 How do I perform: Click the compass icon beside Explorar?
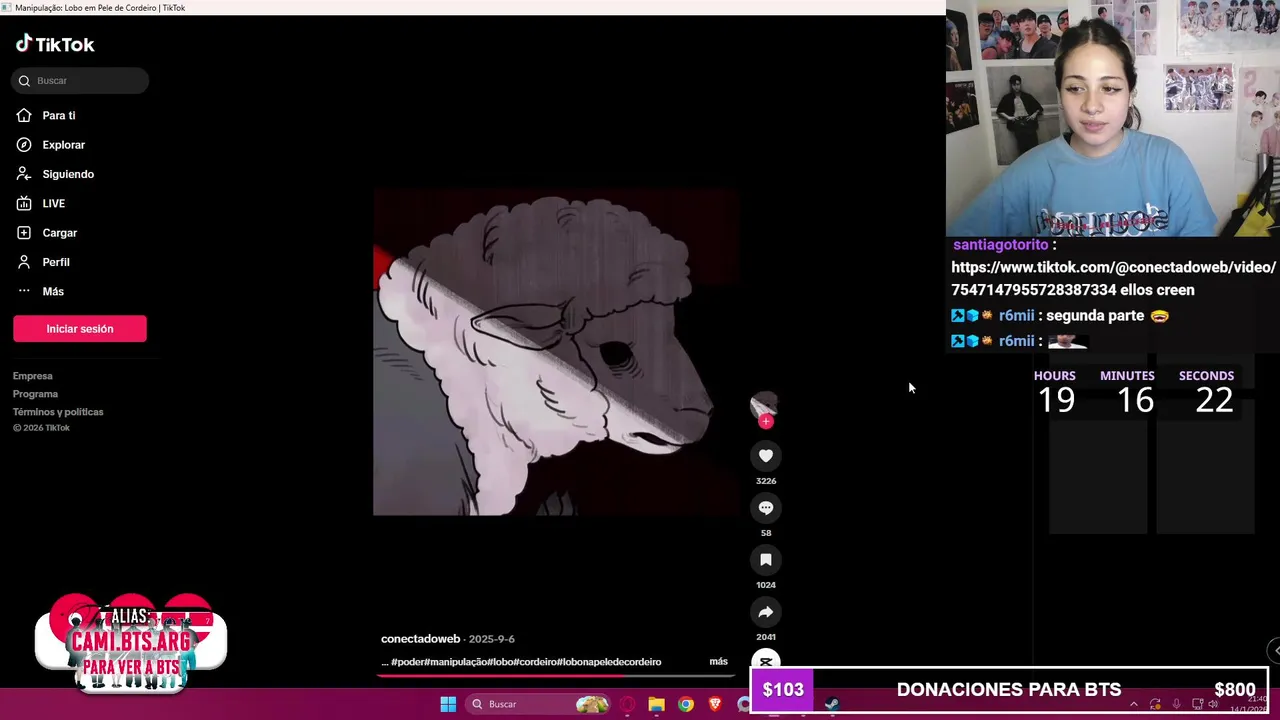(24, 145)
